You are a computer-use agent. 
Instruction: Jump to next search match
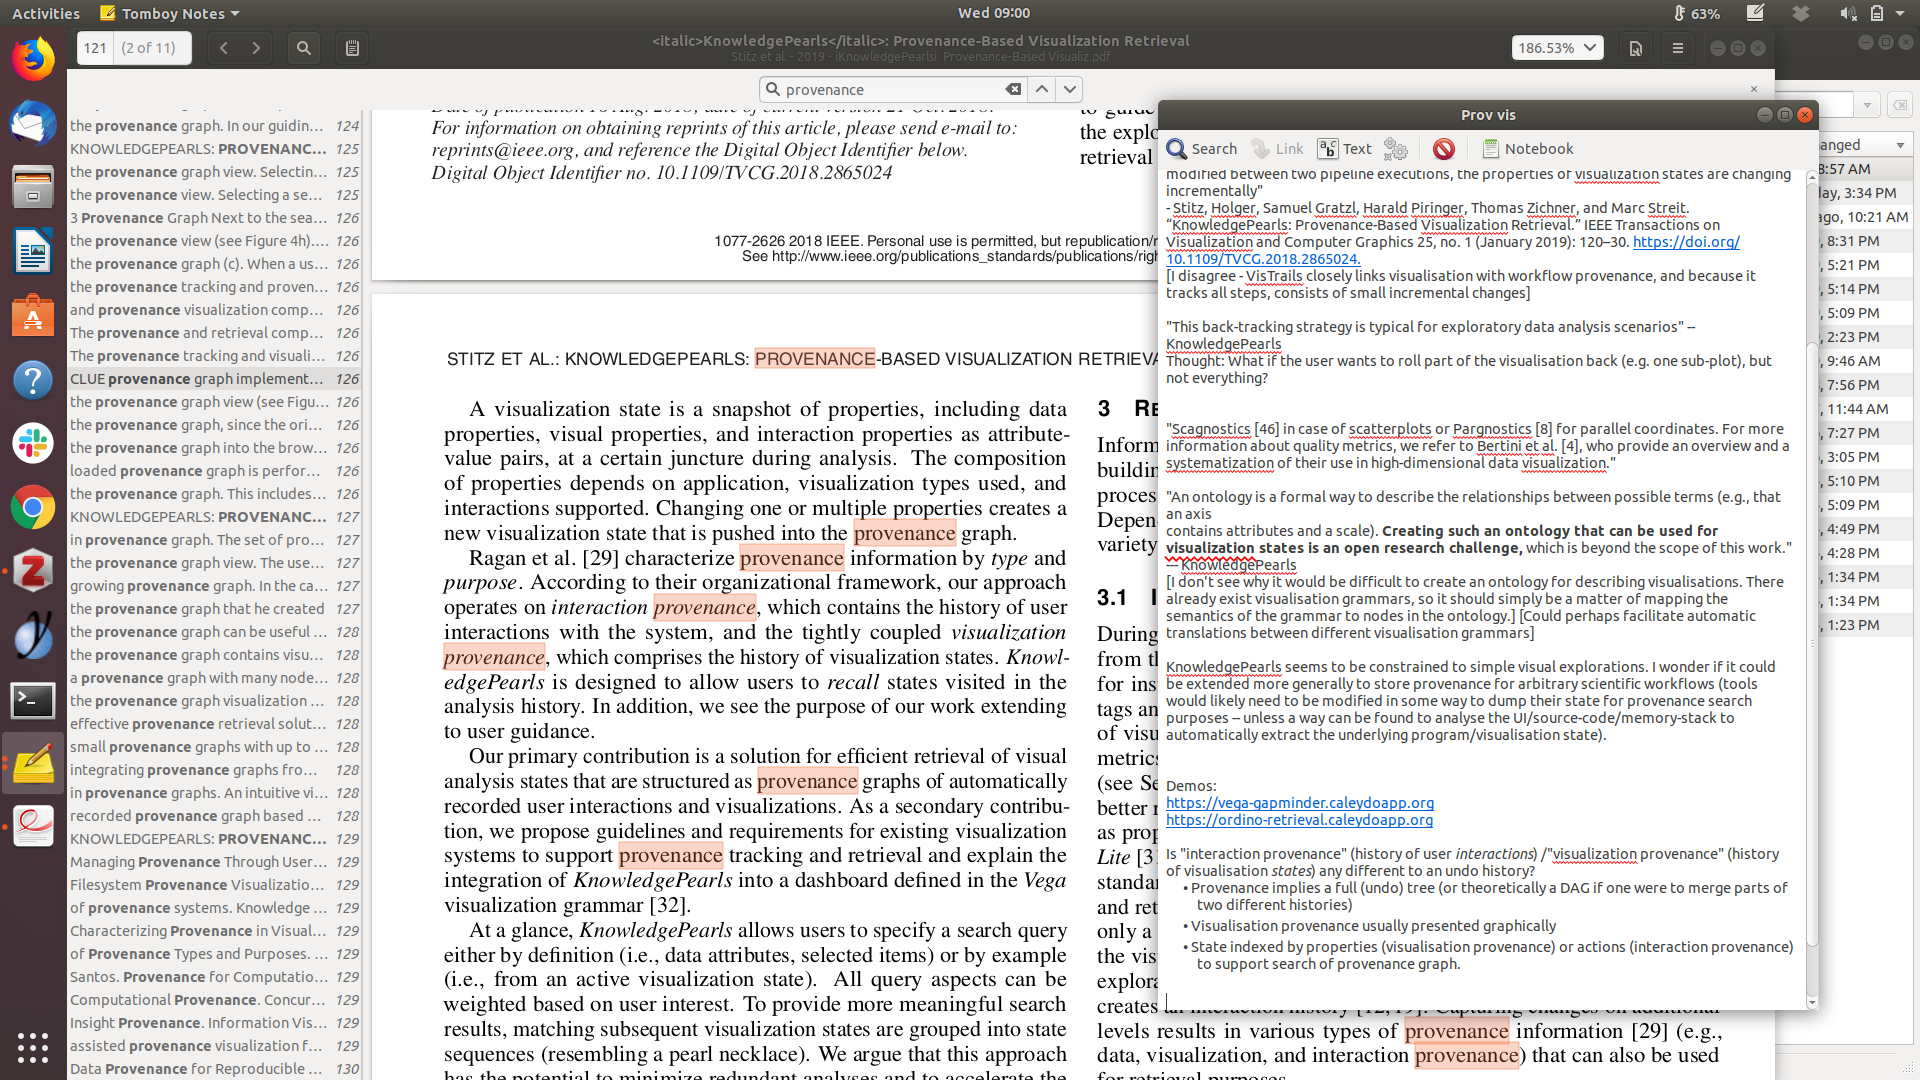click(1070, 89)
